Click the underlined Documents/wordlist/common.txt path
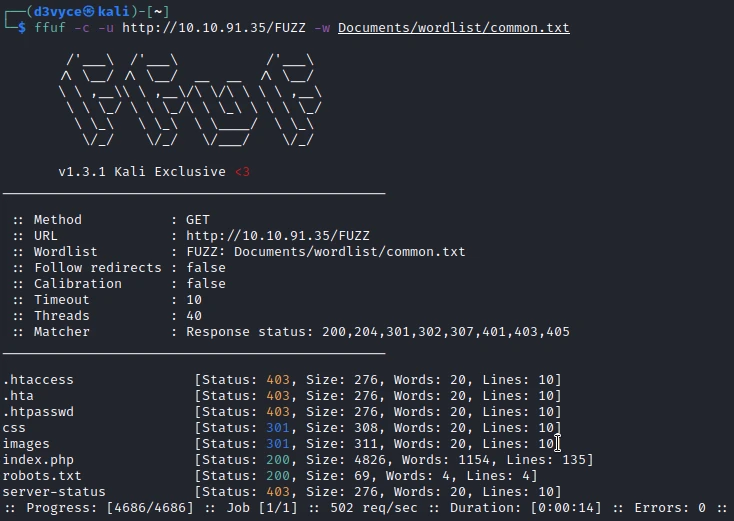The width and height of the screenshot is (734, 521). pyautogui.click(x=453, y=28)
